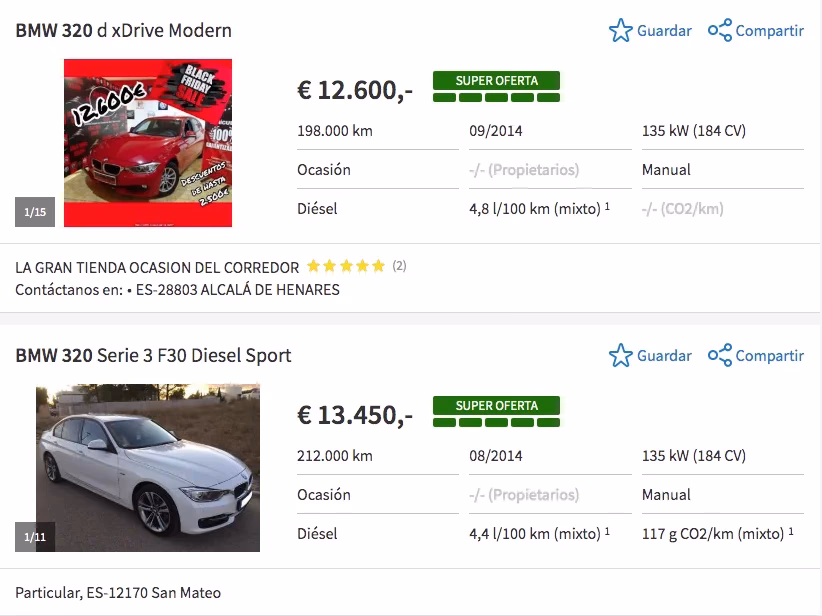Click the five-star rating of LA GRAN TIENDA OCASION
The image size is (822, 616).
point(344,267)
